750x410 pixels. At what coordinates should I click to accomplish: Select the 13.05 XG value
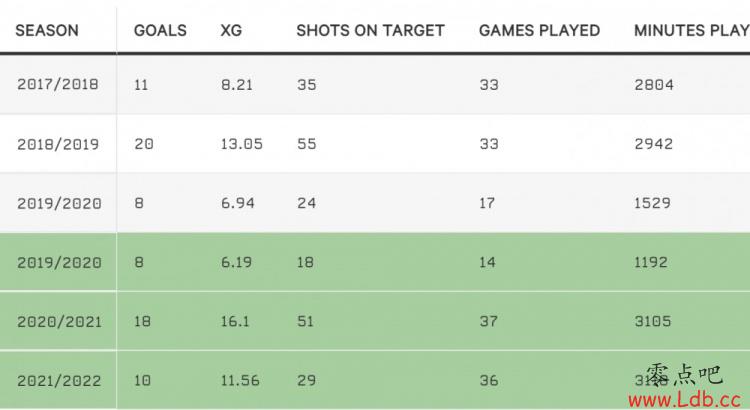tap(242, 144)
